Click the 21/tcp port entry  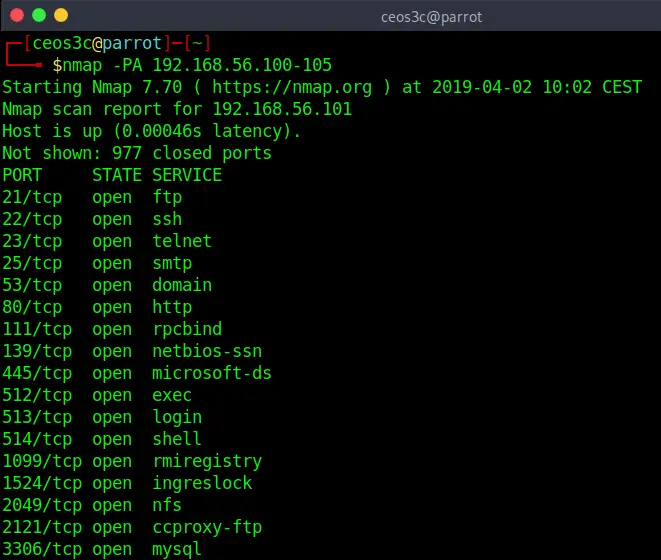(x=32, y=197)
